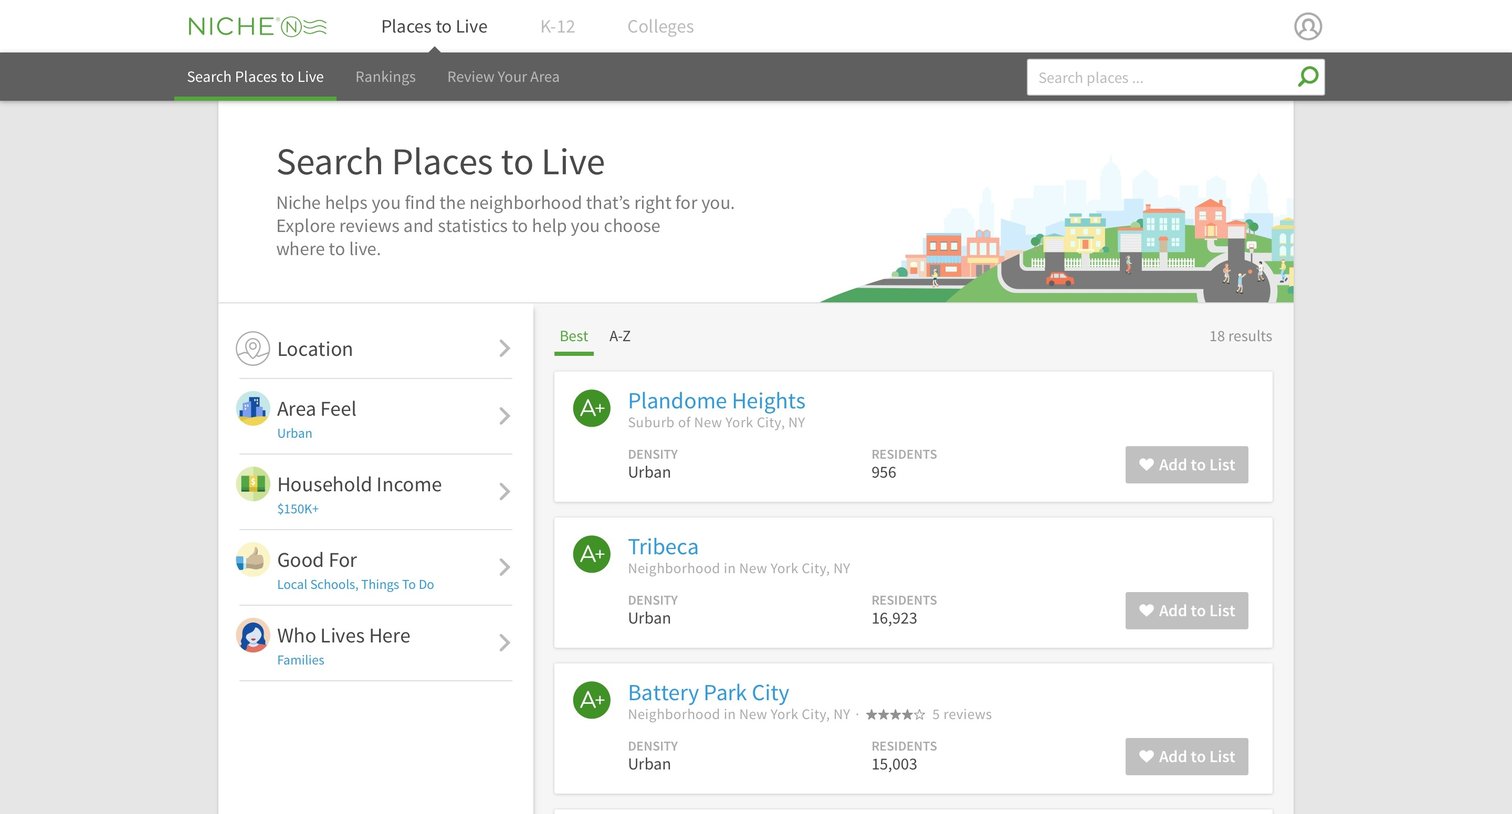Focus the Search places input field
This screenshot has width=1512, height=814.
click(x=1160, y=77)
